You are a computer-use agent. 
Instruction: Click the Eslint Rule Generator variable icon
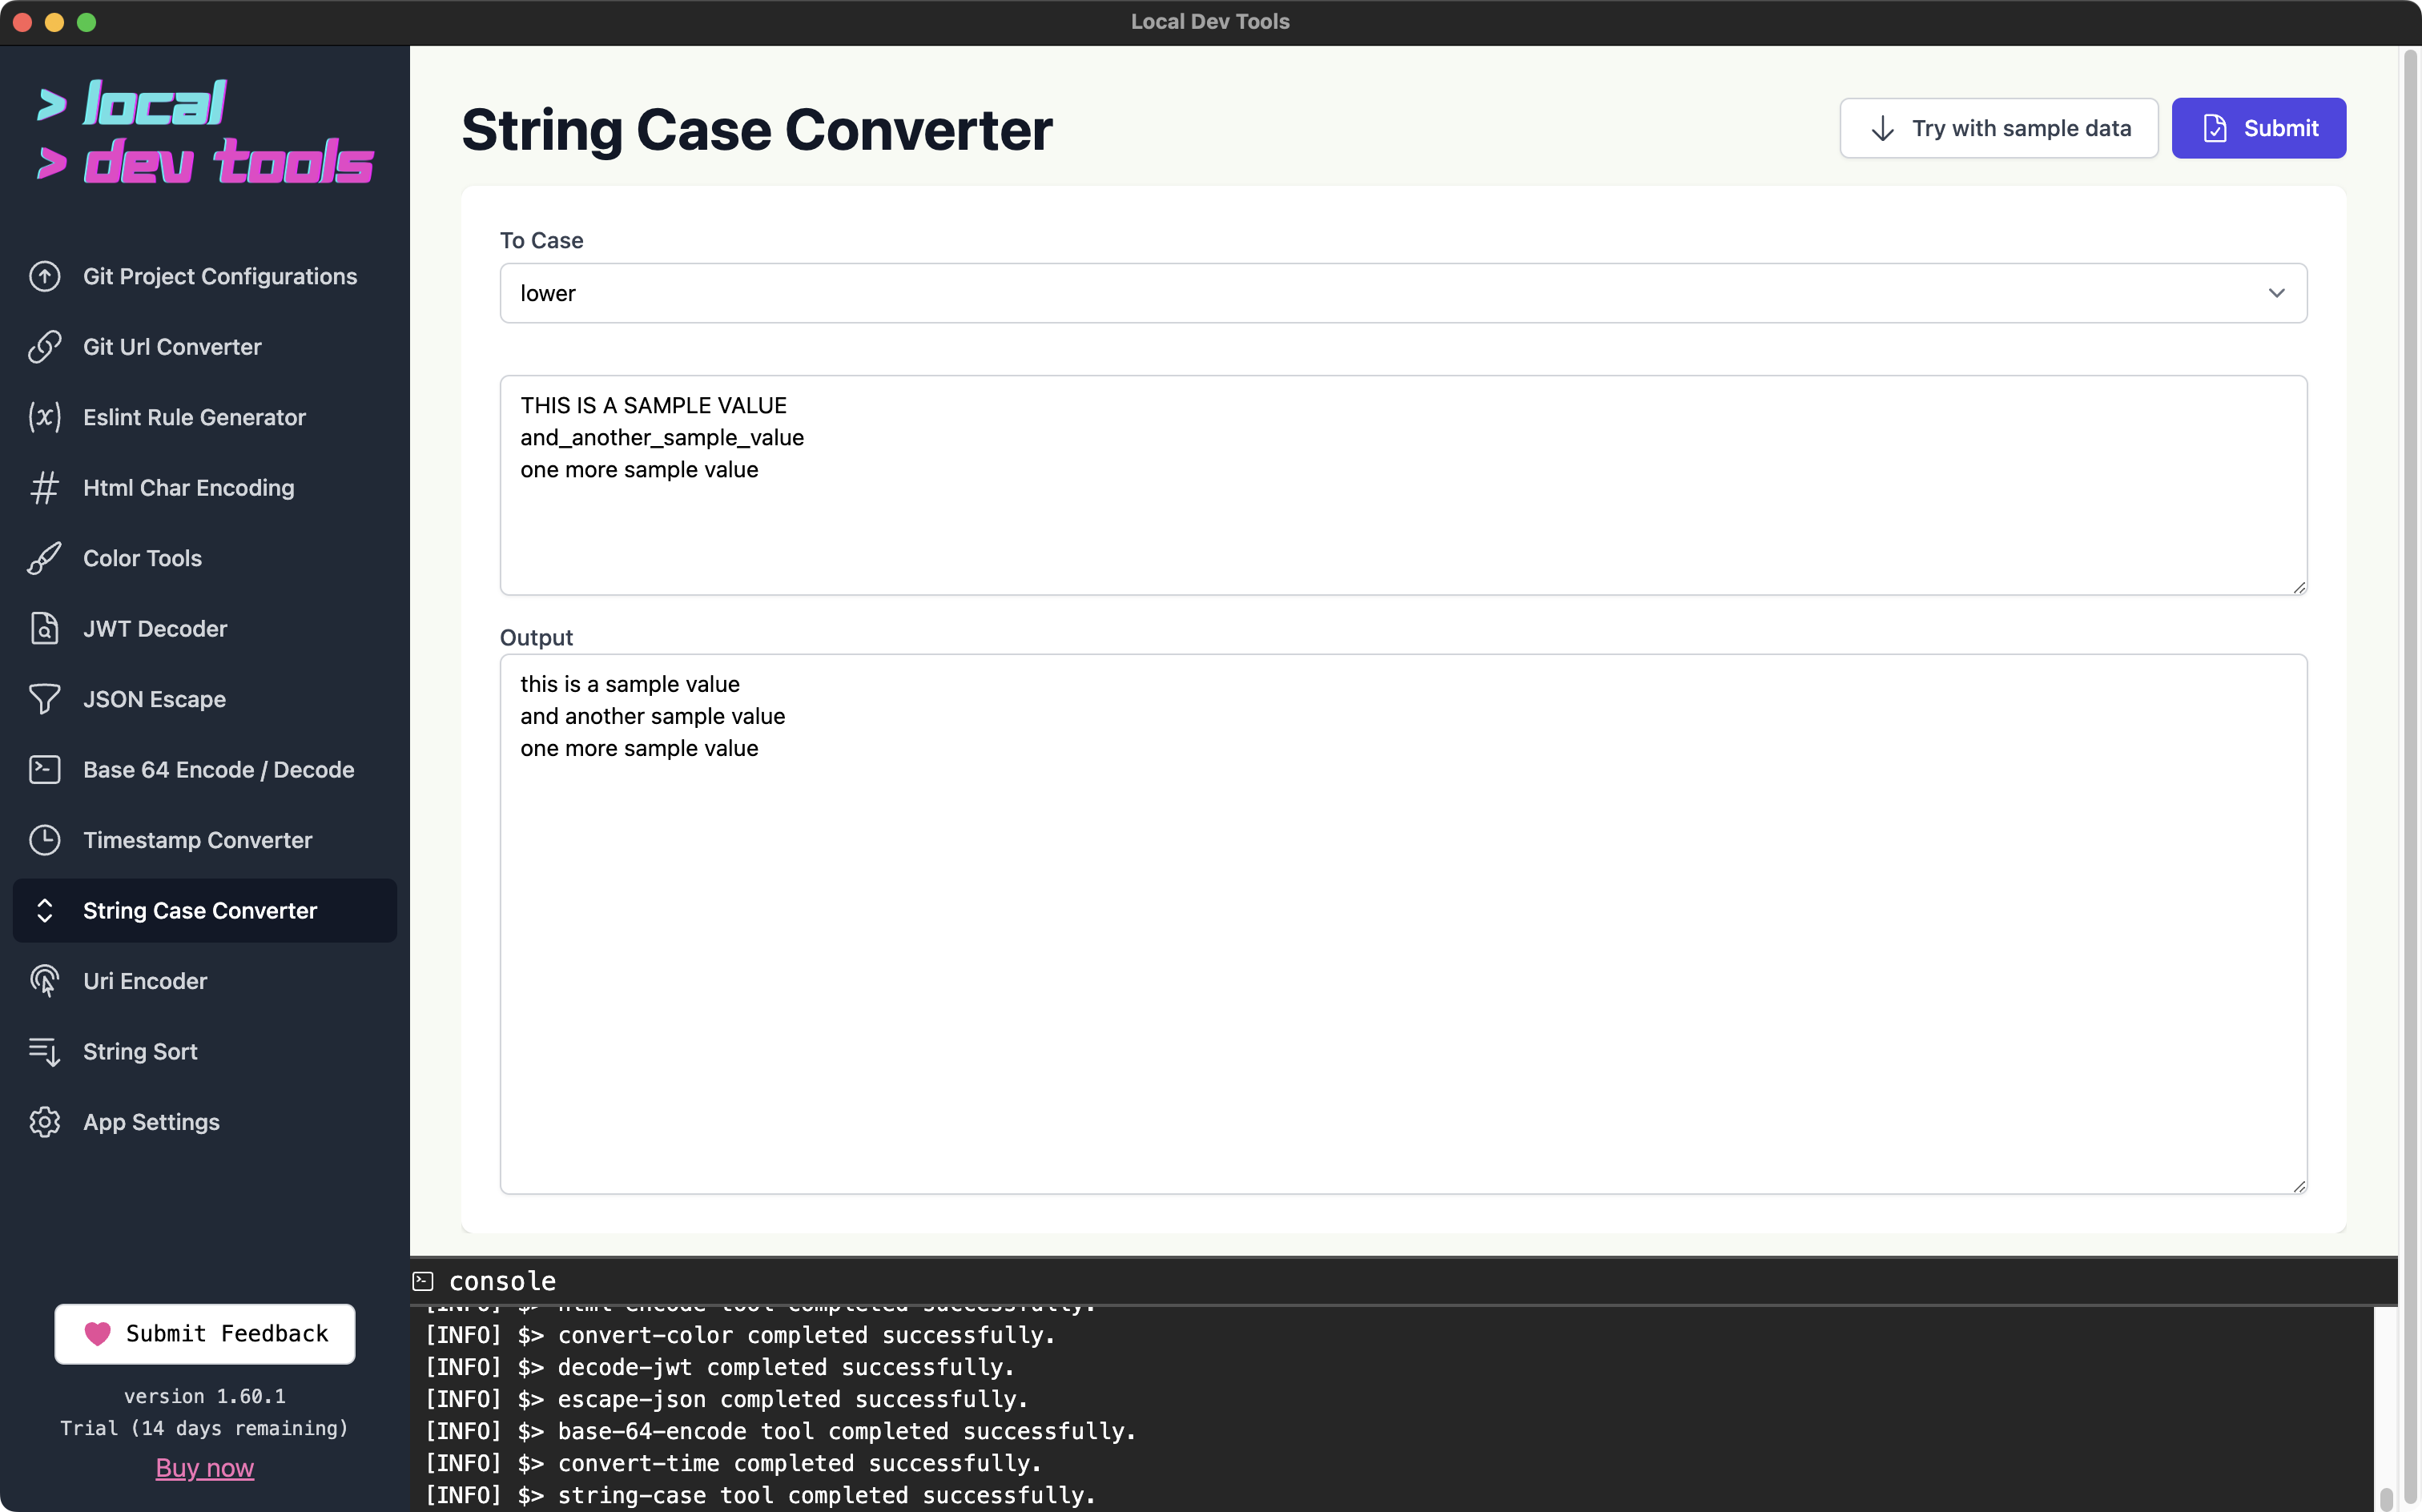point(45,417)
